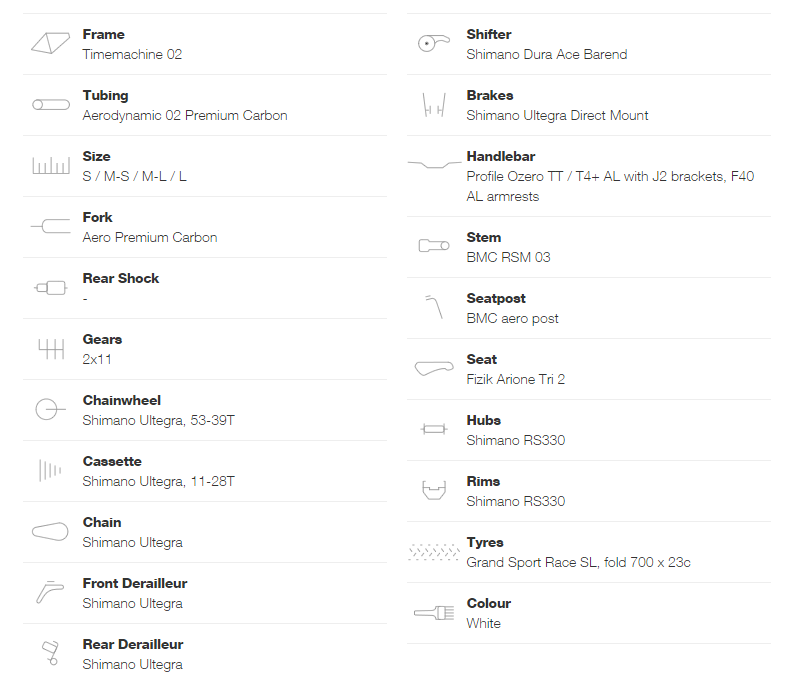Select the Handlebar icon

click(x=435, y=165)
